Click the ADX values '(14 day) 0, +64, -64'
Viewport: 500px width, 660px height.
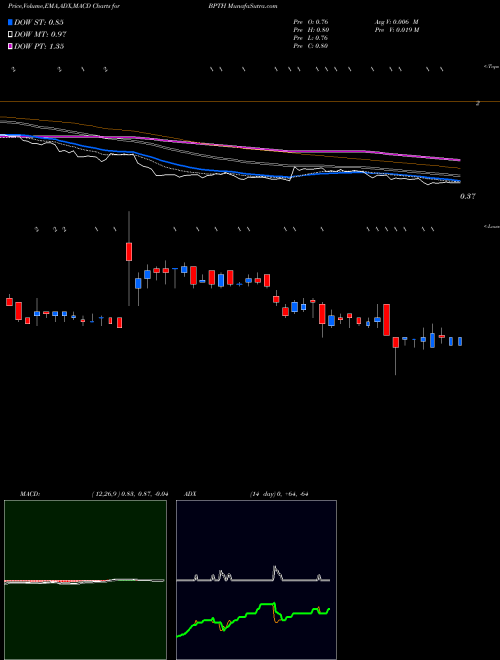click(279, 494)
